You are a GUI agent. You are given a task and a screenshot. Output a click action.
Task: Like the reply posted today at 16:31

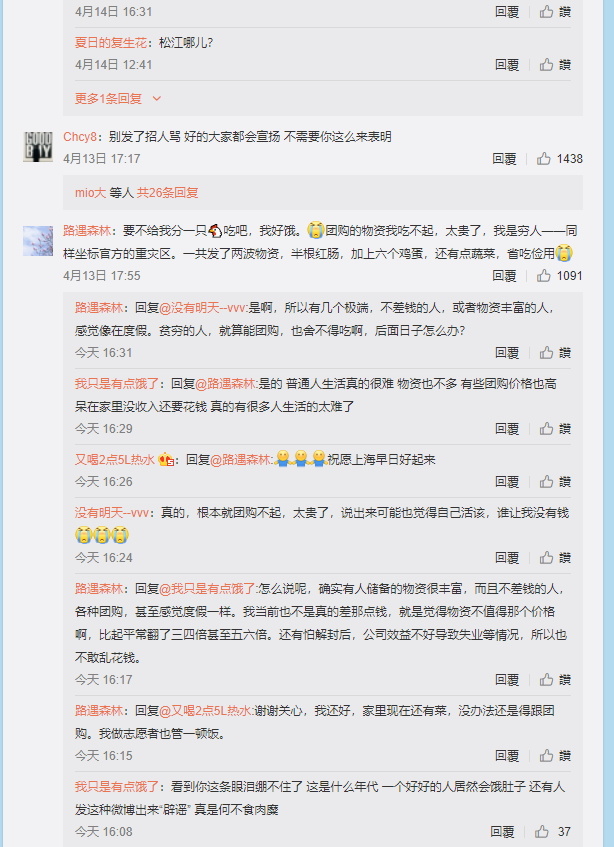pyautogui.click(x=555, y=353)
